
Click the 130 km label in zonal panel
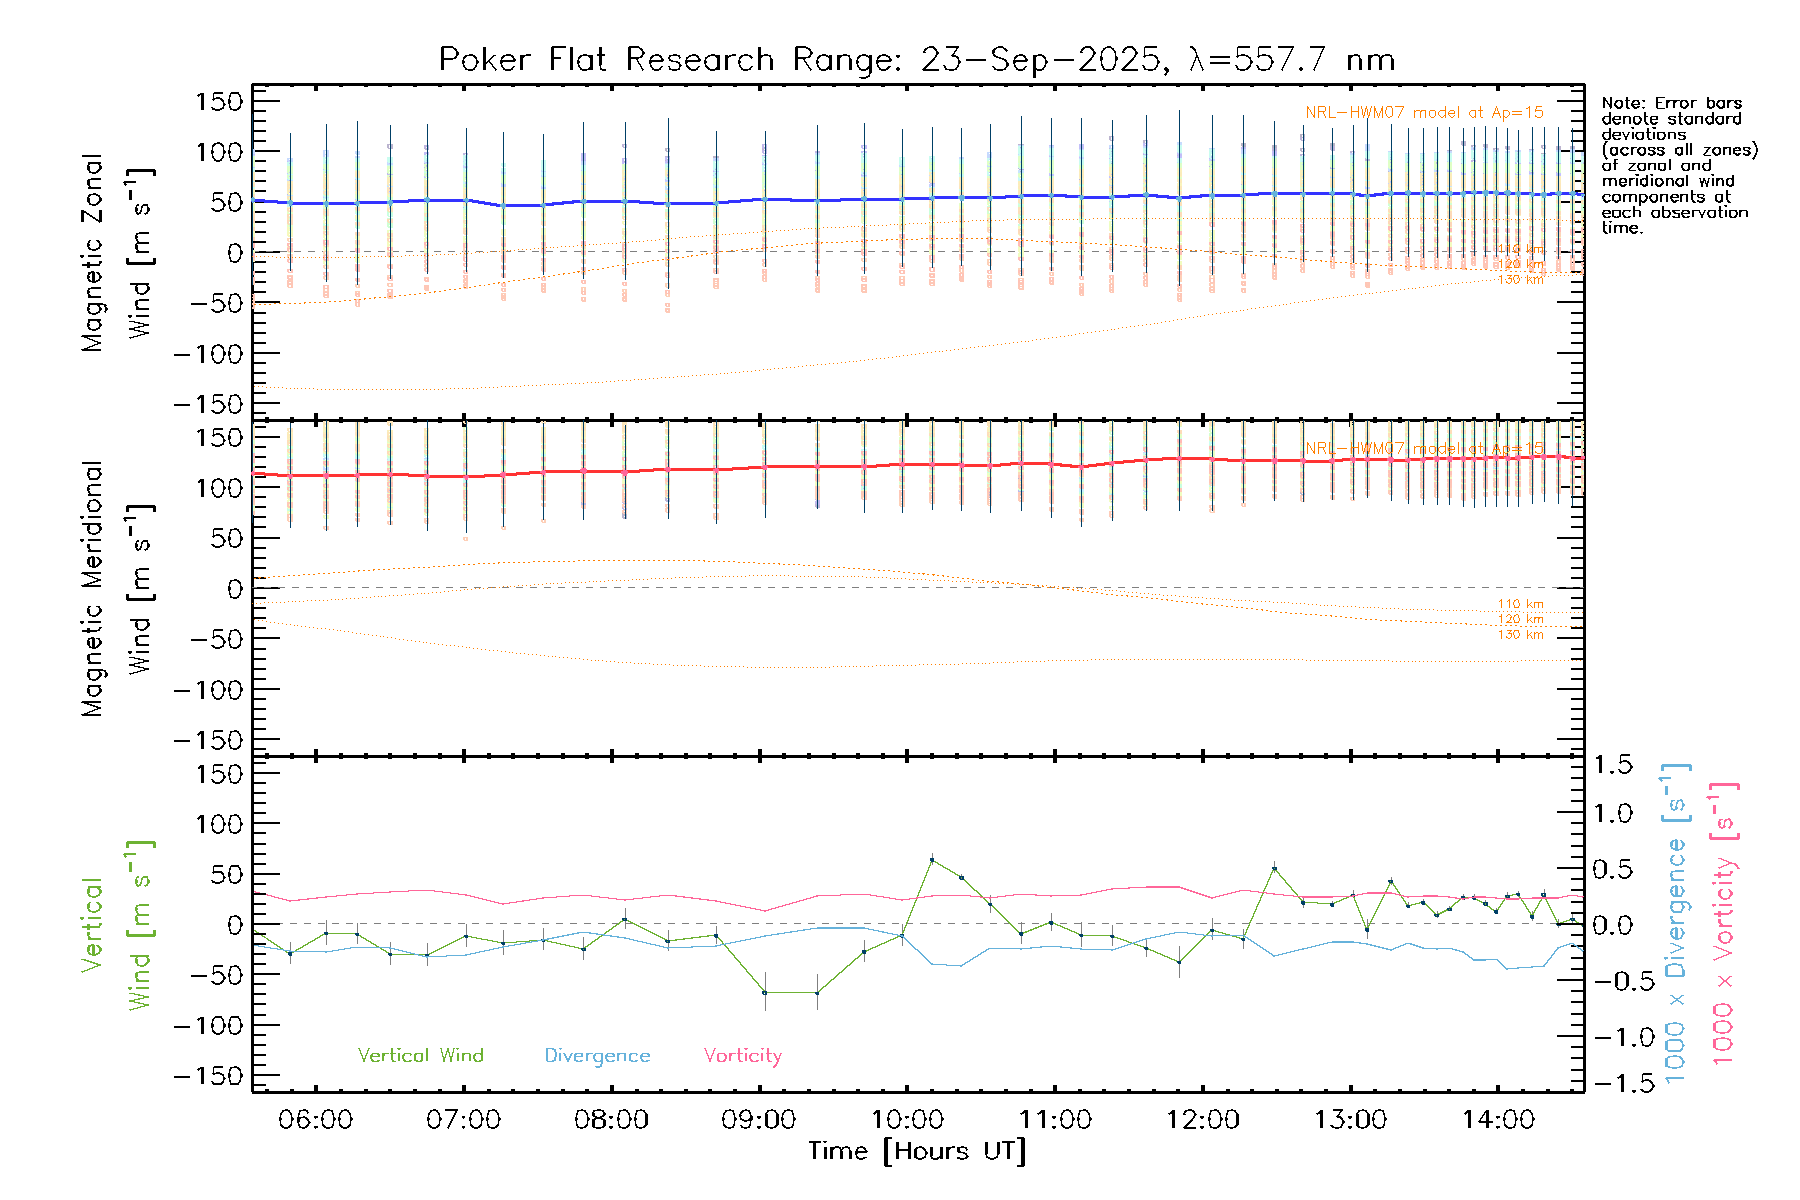pyautogui.click(x=1520, y=280)
